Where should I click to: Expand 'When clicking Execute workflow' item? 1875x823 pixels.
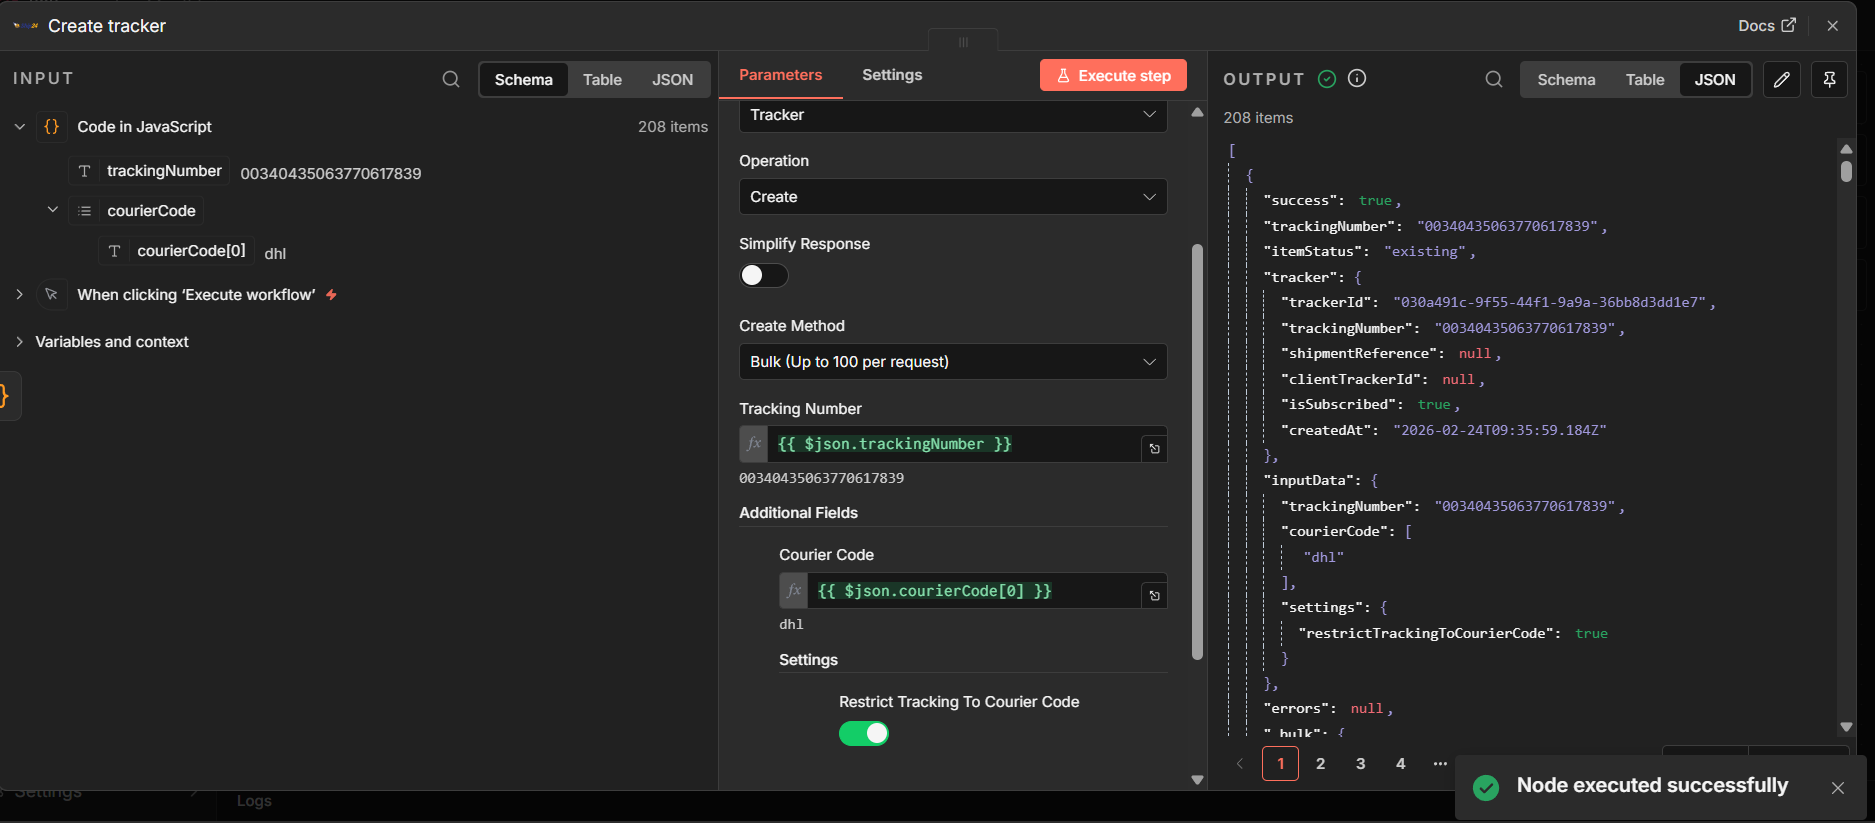click(19, 294)
